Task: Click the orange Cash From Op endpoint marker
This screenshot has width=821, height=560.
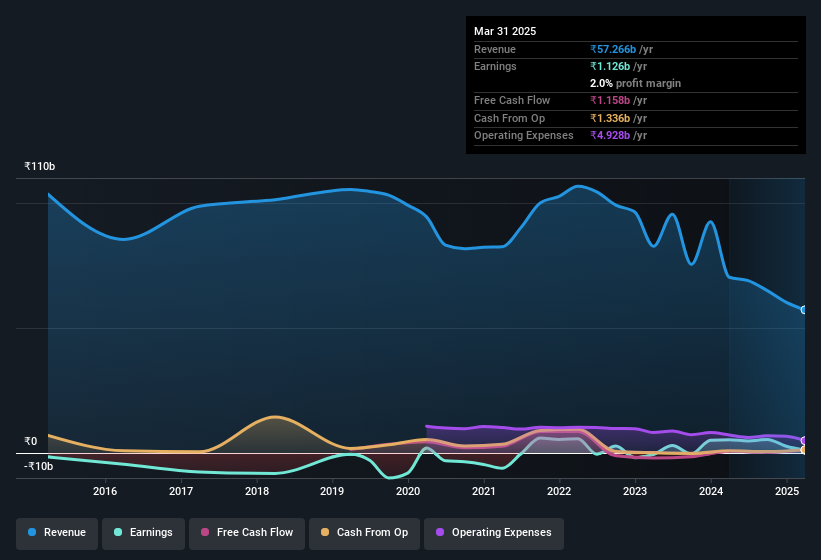Action: pyautogui.click(x=804, y=450)
